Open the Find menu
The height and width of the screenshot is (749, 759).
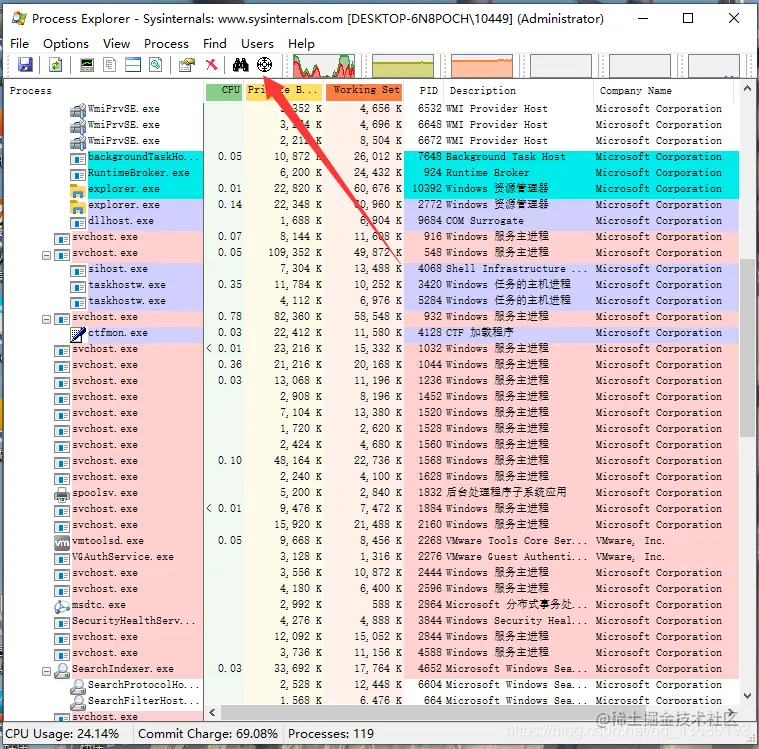(x=214, y=44)
